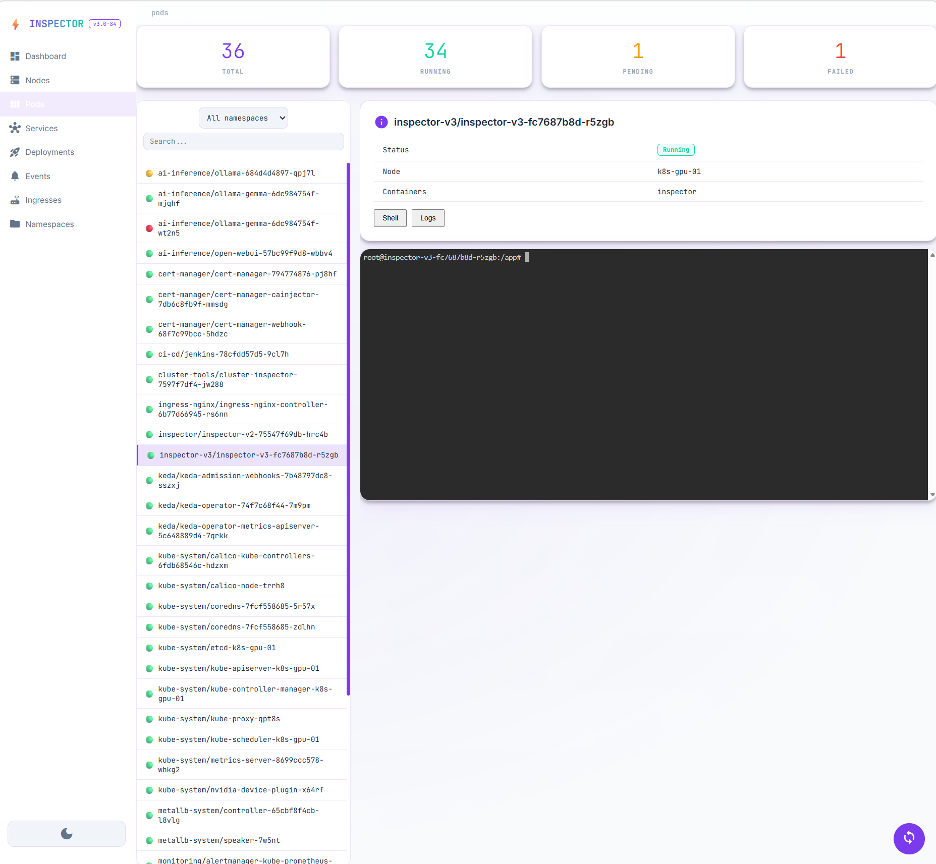Screen dimensions: 936x864
Task: Focus the pod Search field
Action: coord(244,142)
